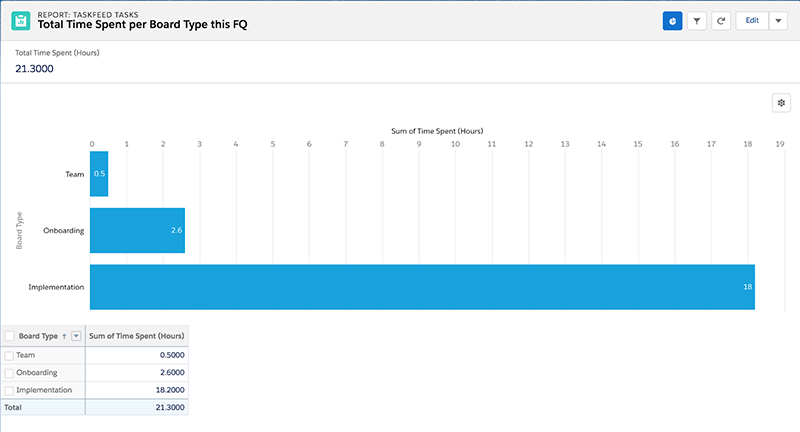Open chart properties gear icon

(x=781, y=103)
